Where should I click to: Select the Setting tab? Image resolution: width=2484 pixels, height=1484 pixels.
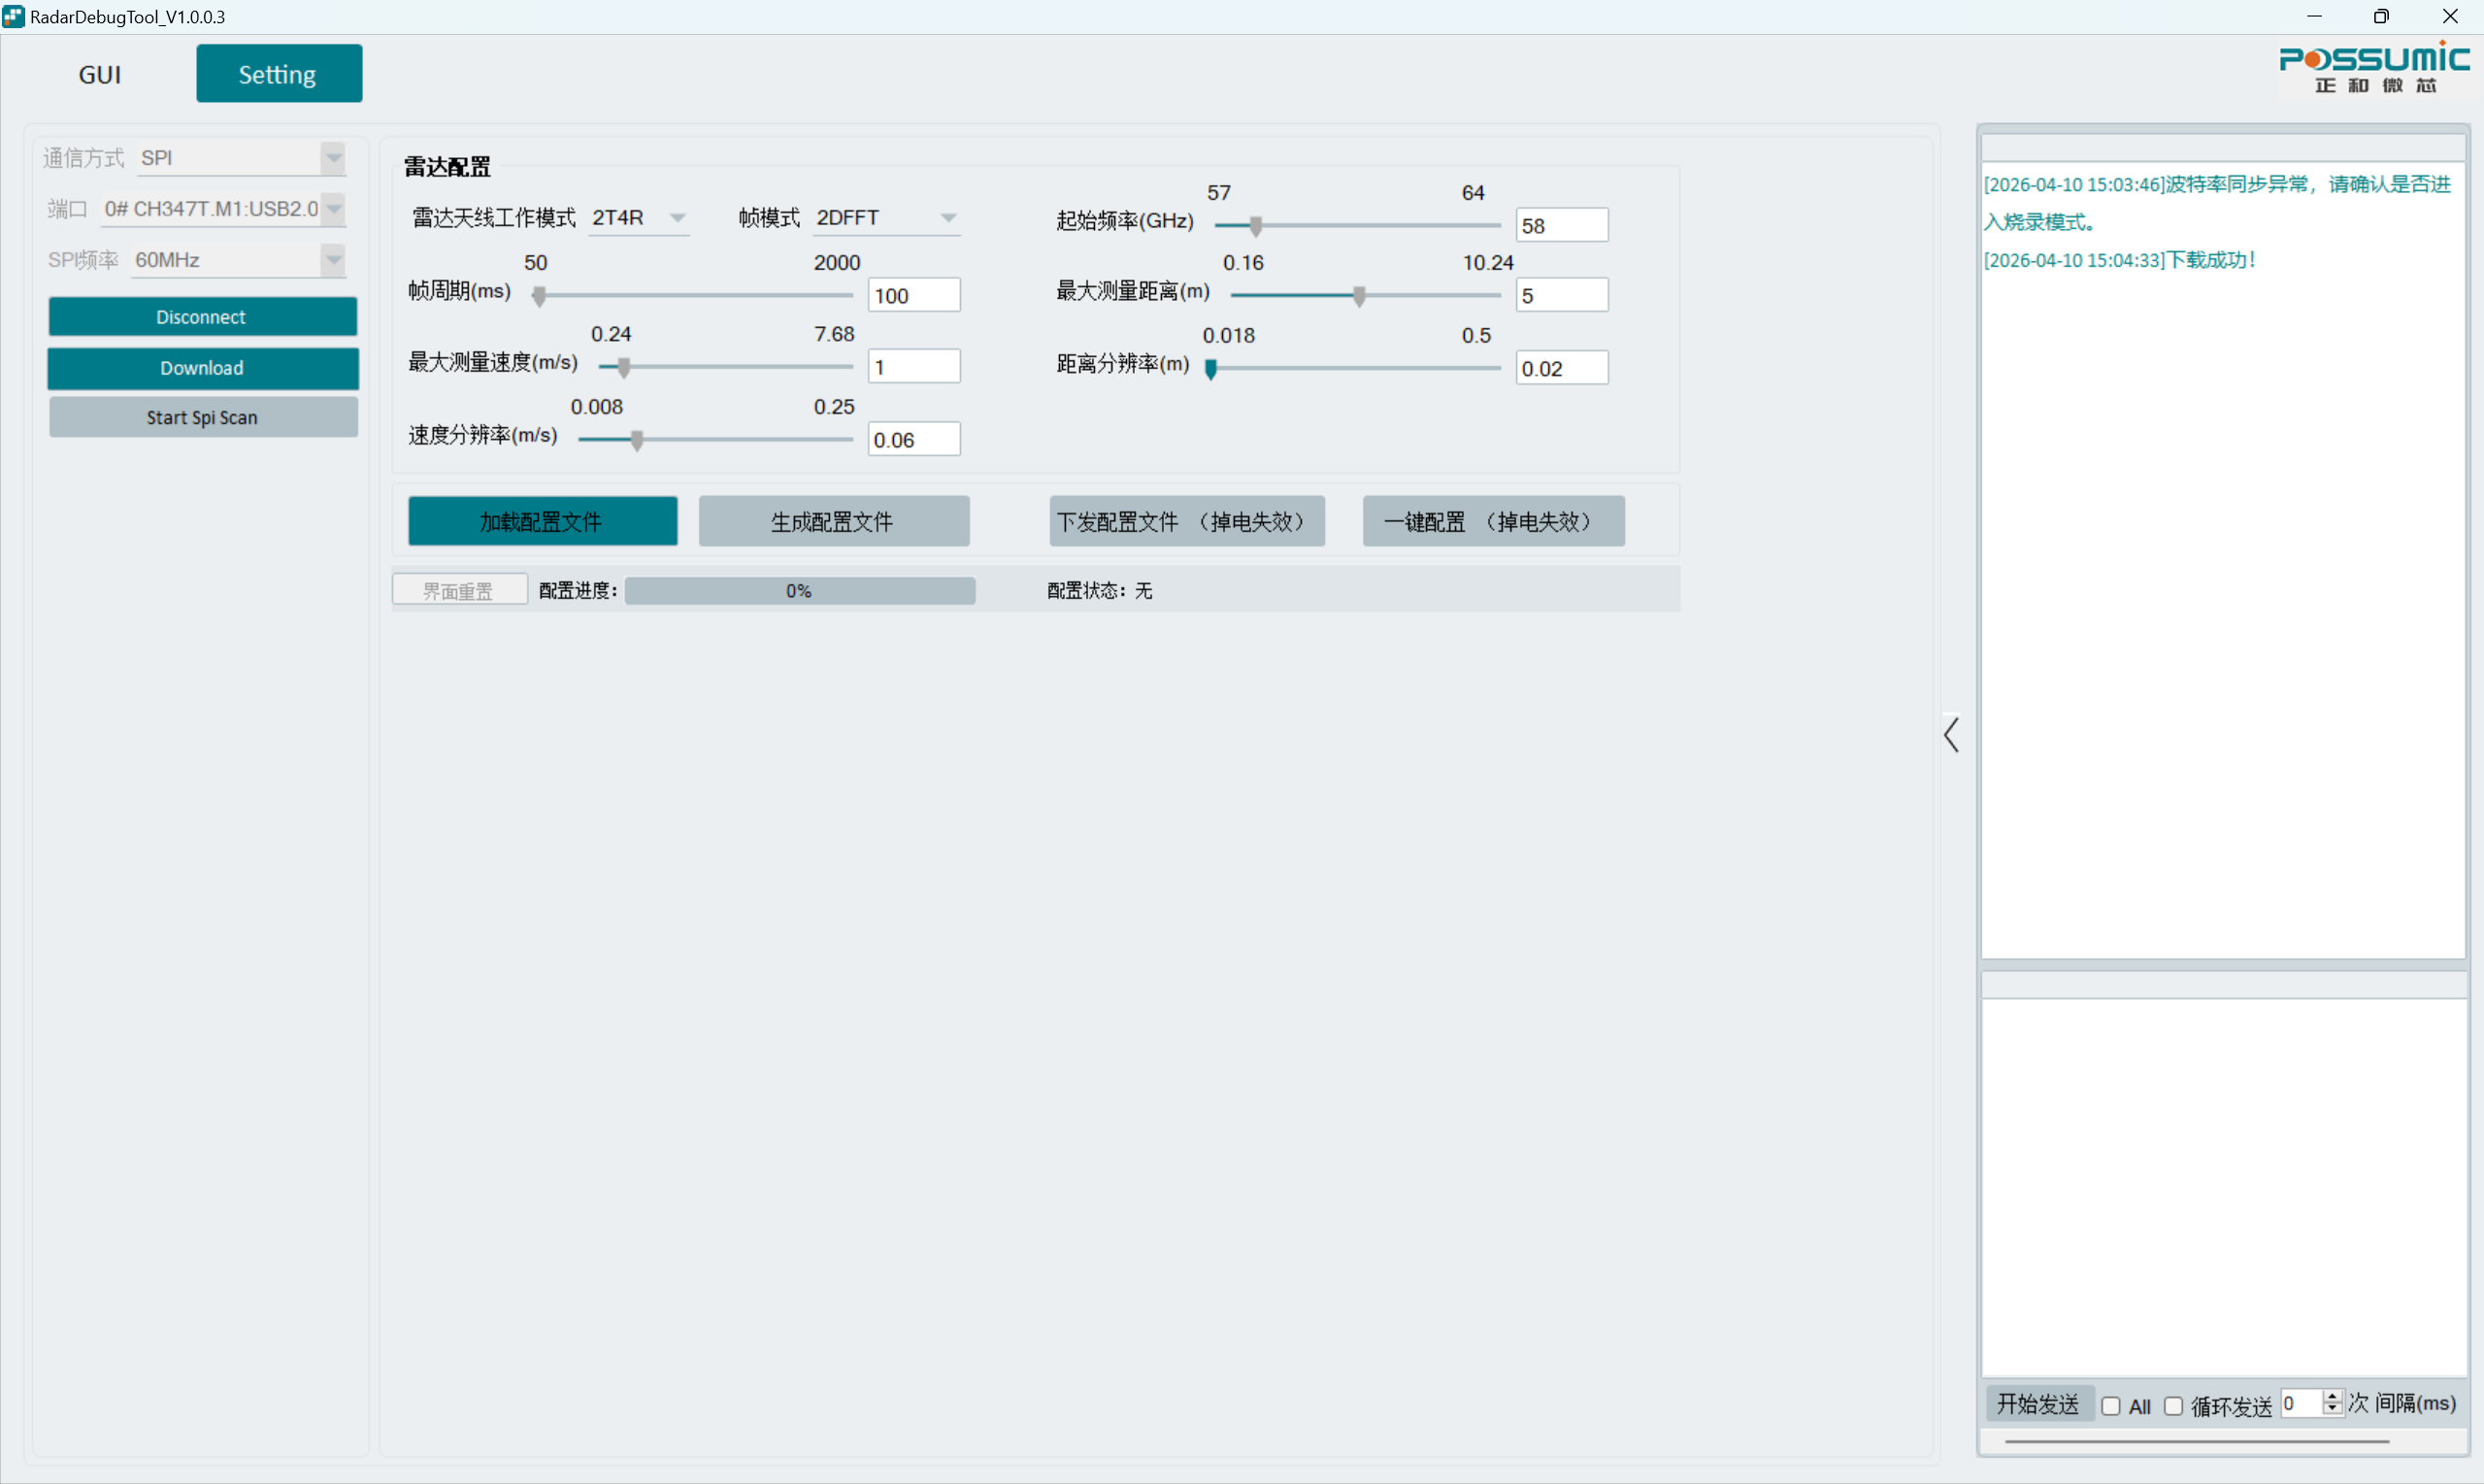[x=279, y=74]
